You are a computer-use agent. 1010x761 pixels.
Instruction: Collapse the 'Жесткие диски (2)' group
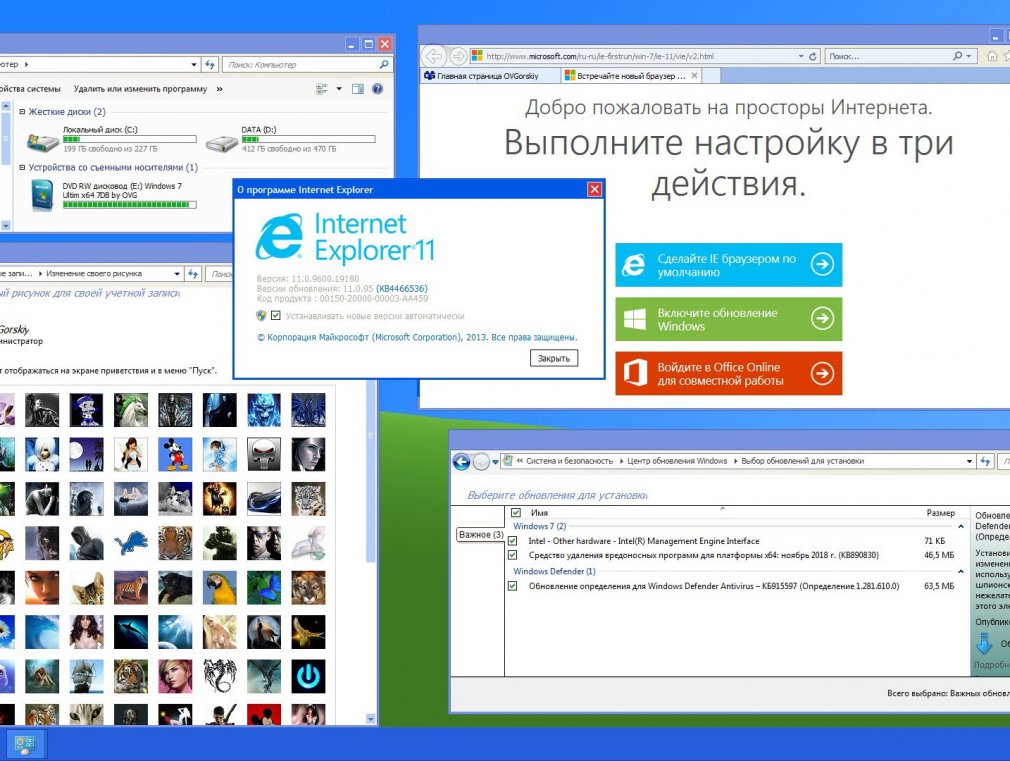(x=22, y=111)
